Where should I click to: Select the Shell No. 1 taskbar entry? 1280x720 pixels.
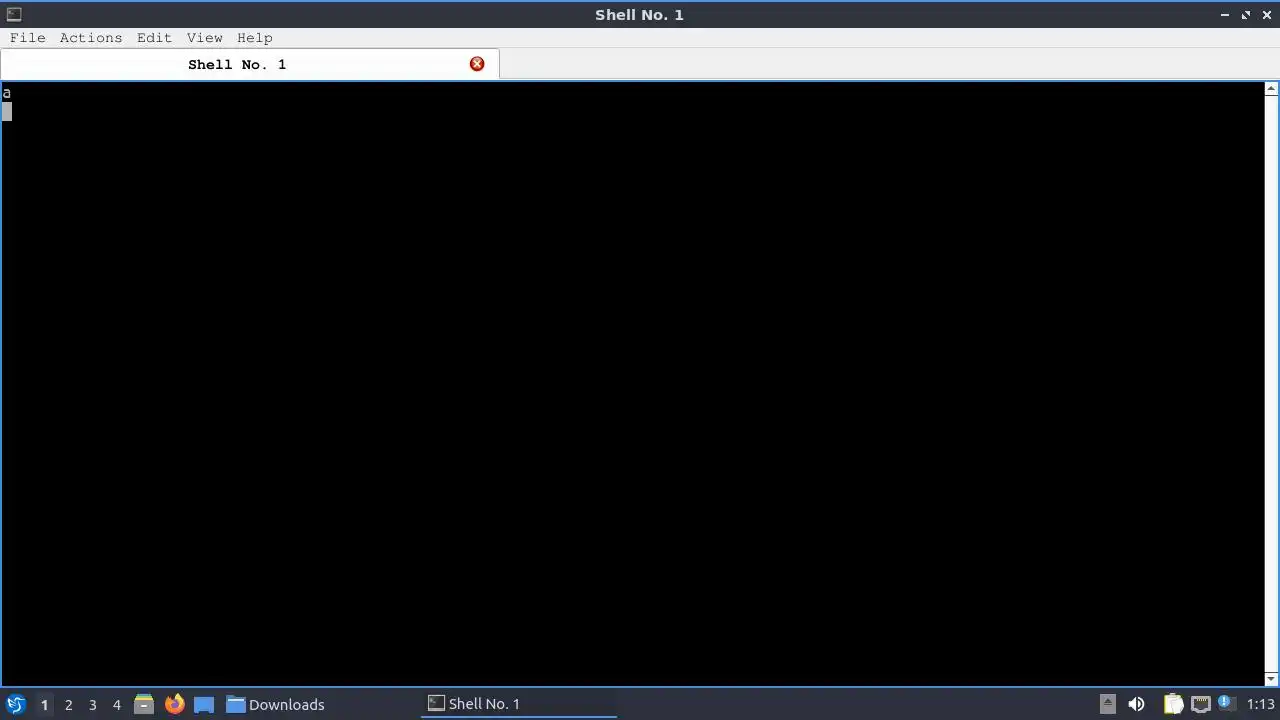[x=519, y=704]
